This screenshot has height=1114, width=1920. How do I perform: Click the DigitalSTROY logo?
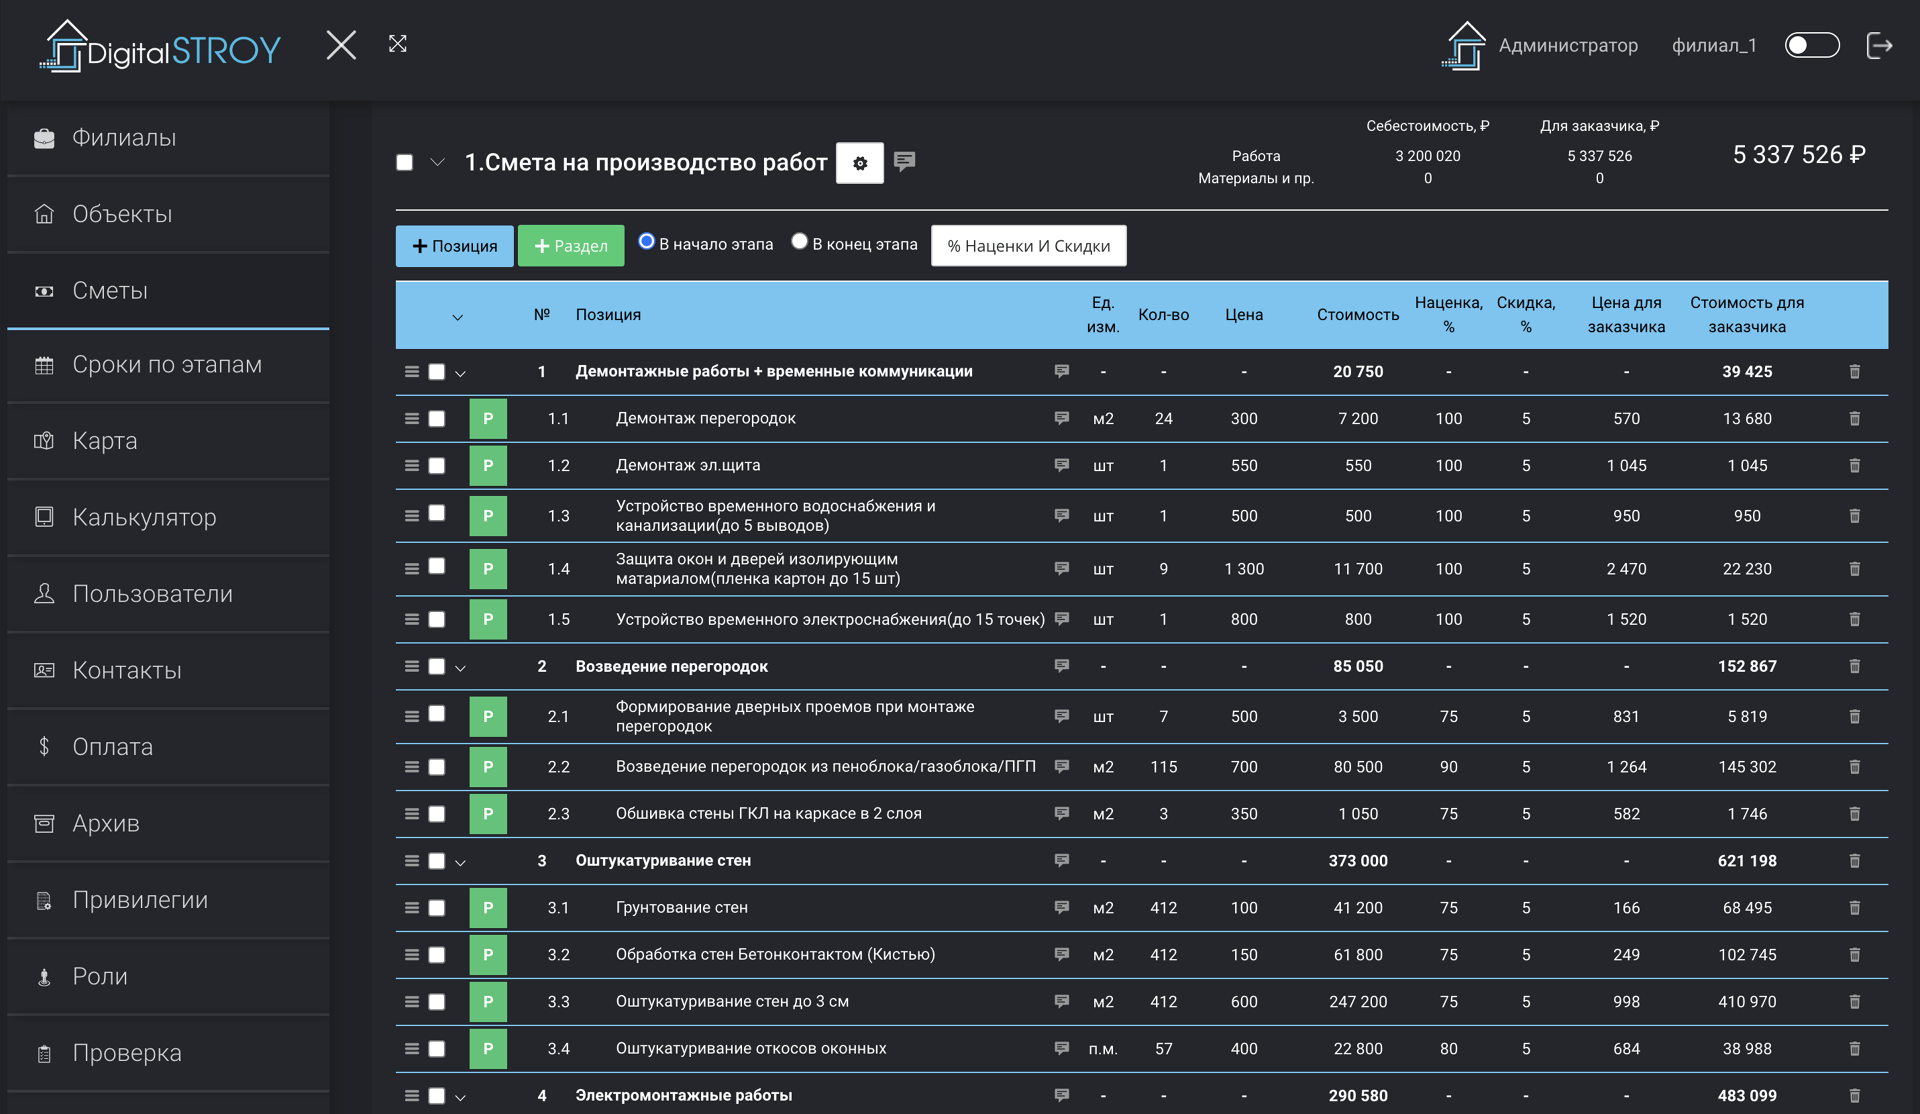[x=160, y=47]
